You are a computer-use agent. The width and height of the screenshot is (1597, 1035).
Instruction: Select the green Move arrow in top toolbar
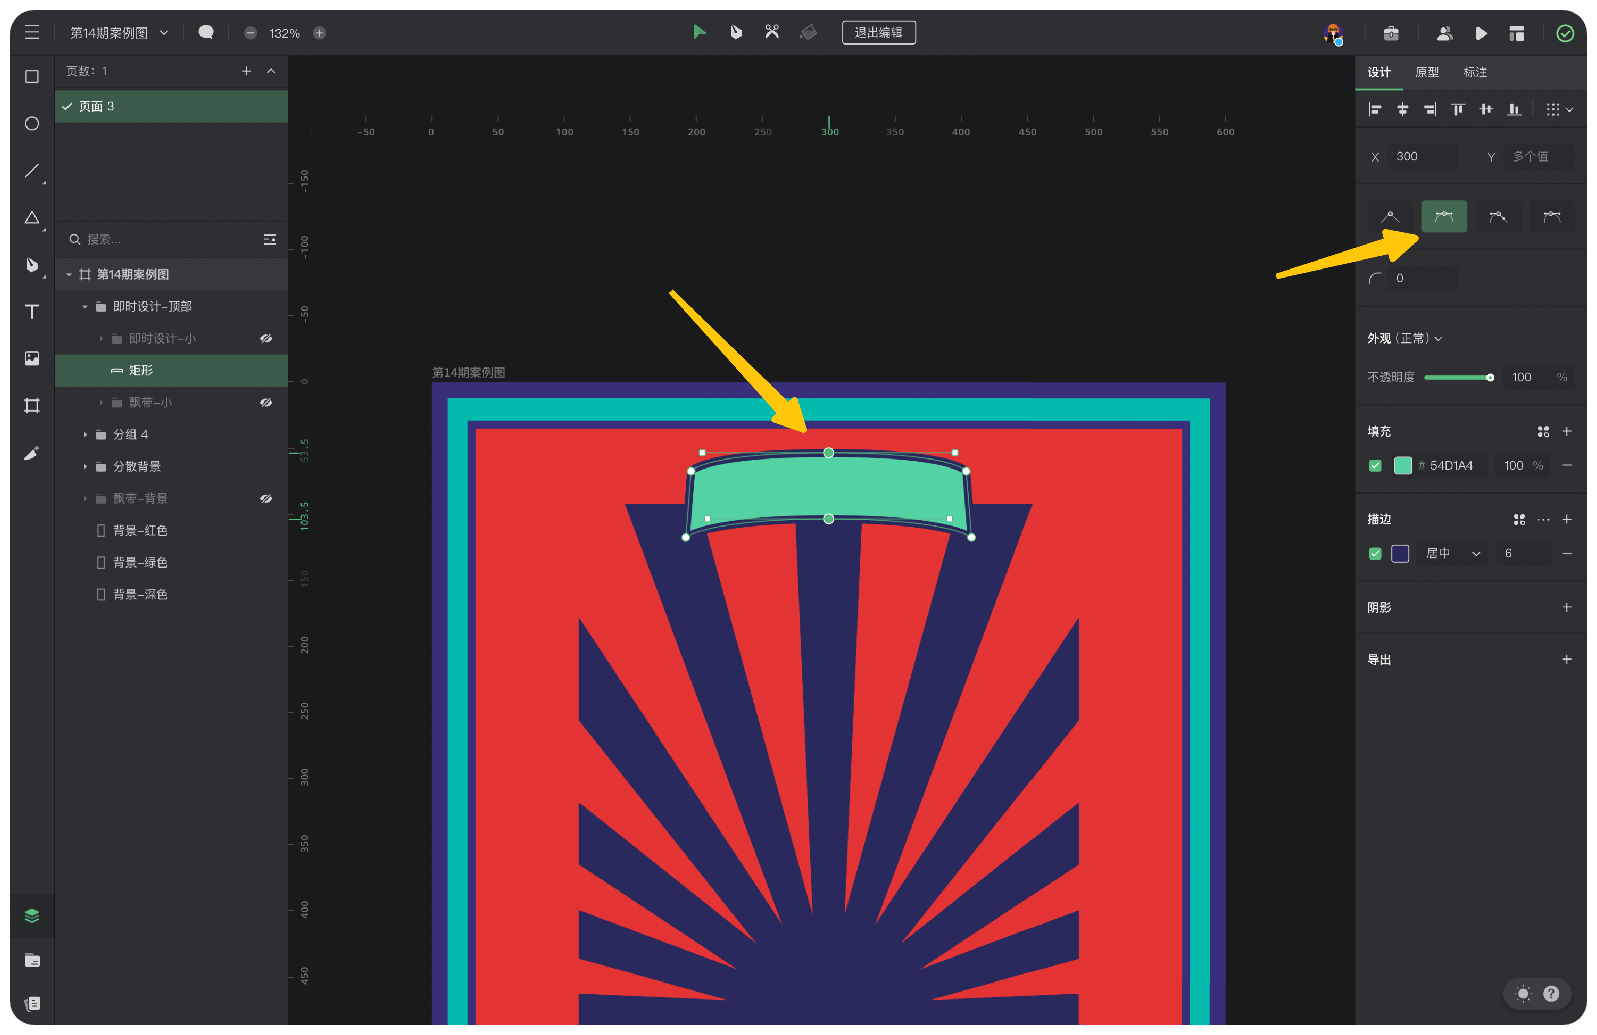coord(699,32)
